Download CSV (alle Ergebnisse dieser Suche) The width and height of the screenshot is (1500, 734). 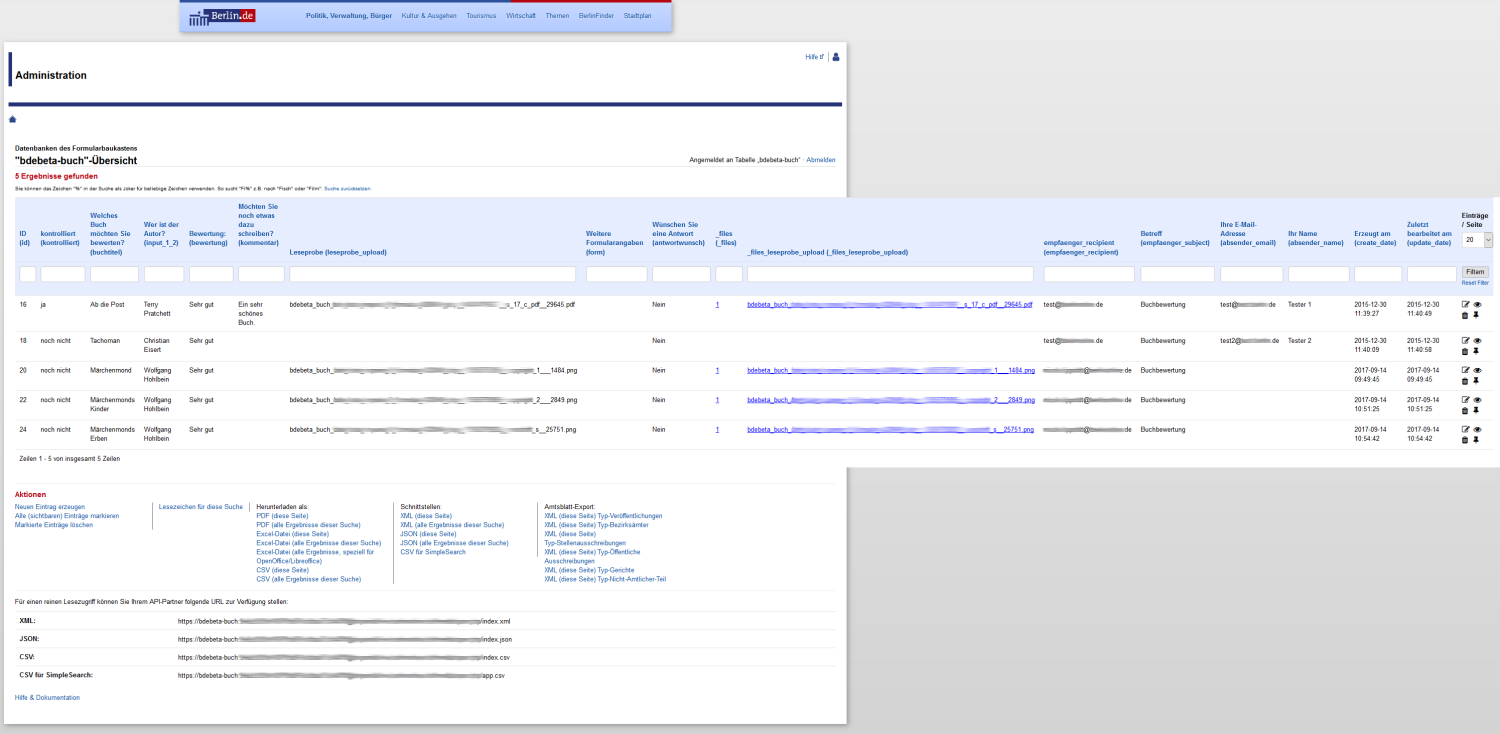tap(309, 579)
